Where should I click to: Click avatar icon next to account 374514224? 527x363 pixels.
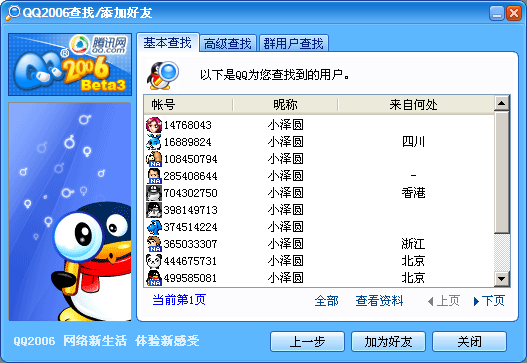[x=154, y=227]
